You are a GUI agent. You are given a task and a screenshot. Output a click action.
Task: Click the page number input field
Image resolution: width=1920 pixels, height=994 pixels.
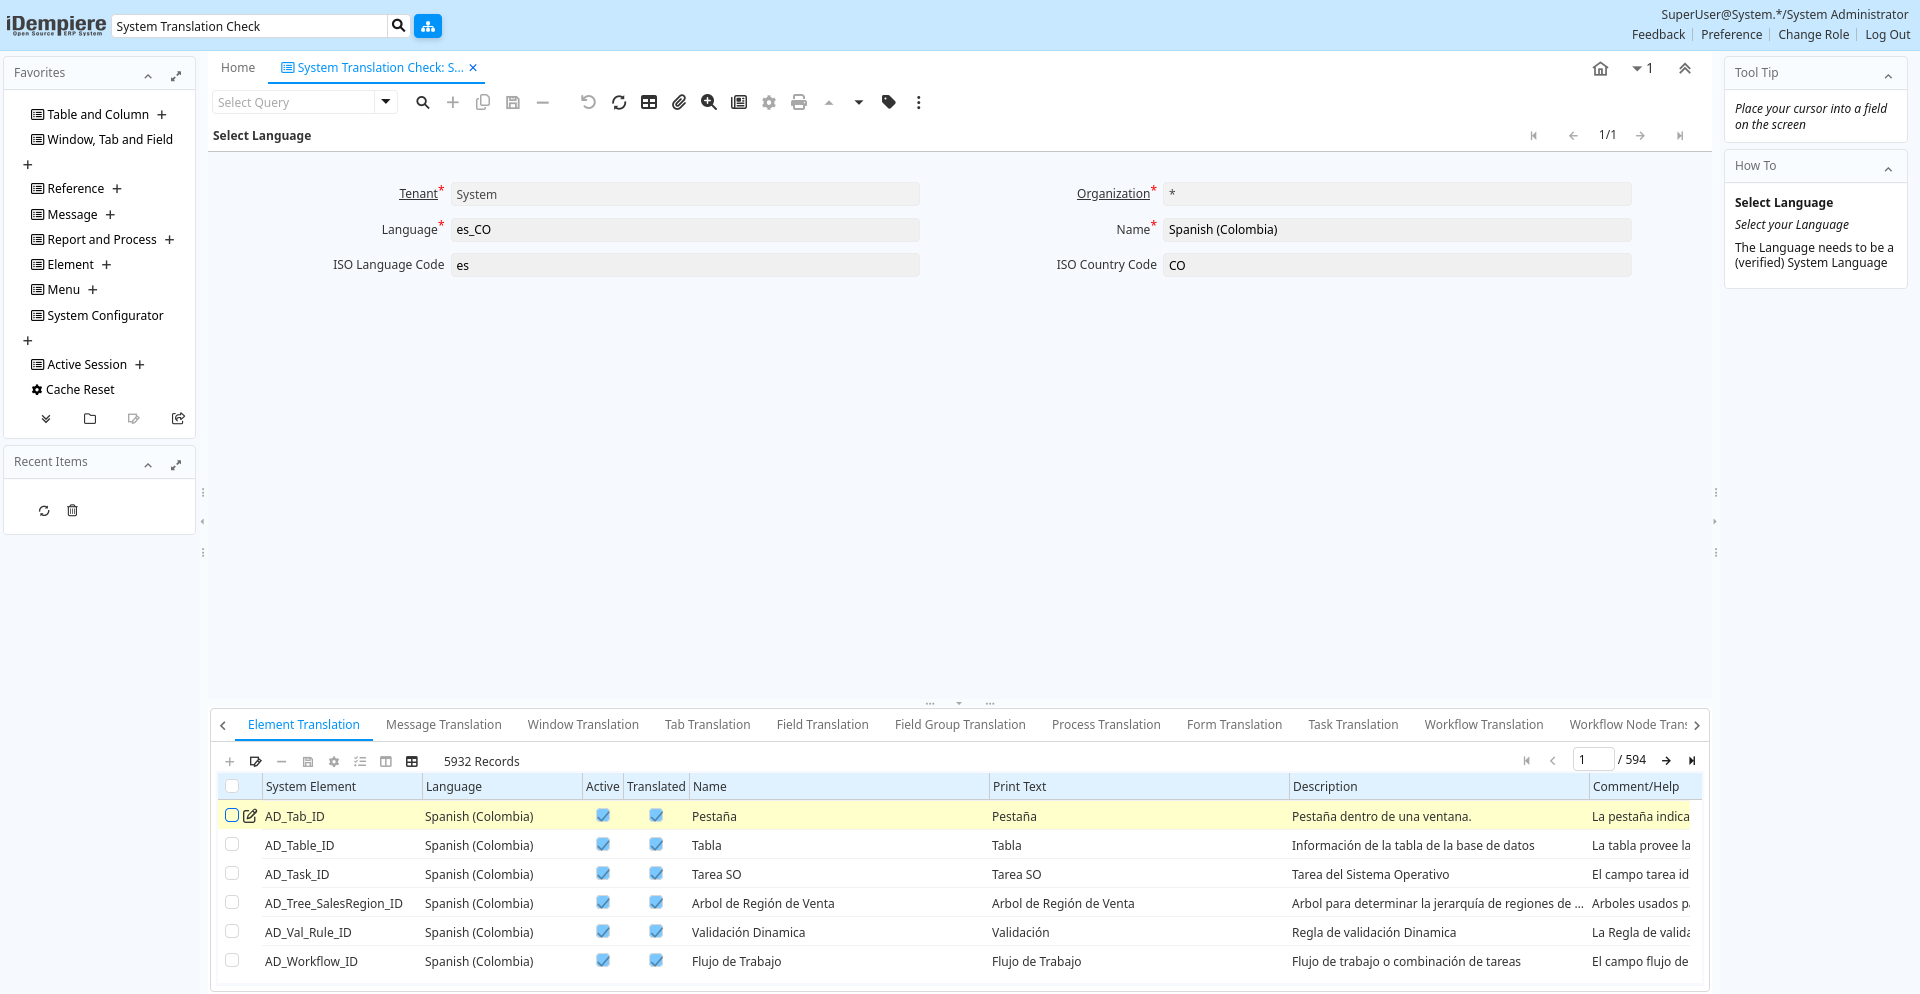click(x=1592, y=760)
